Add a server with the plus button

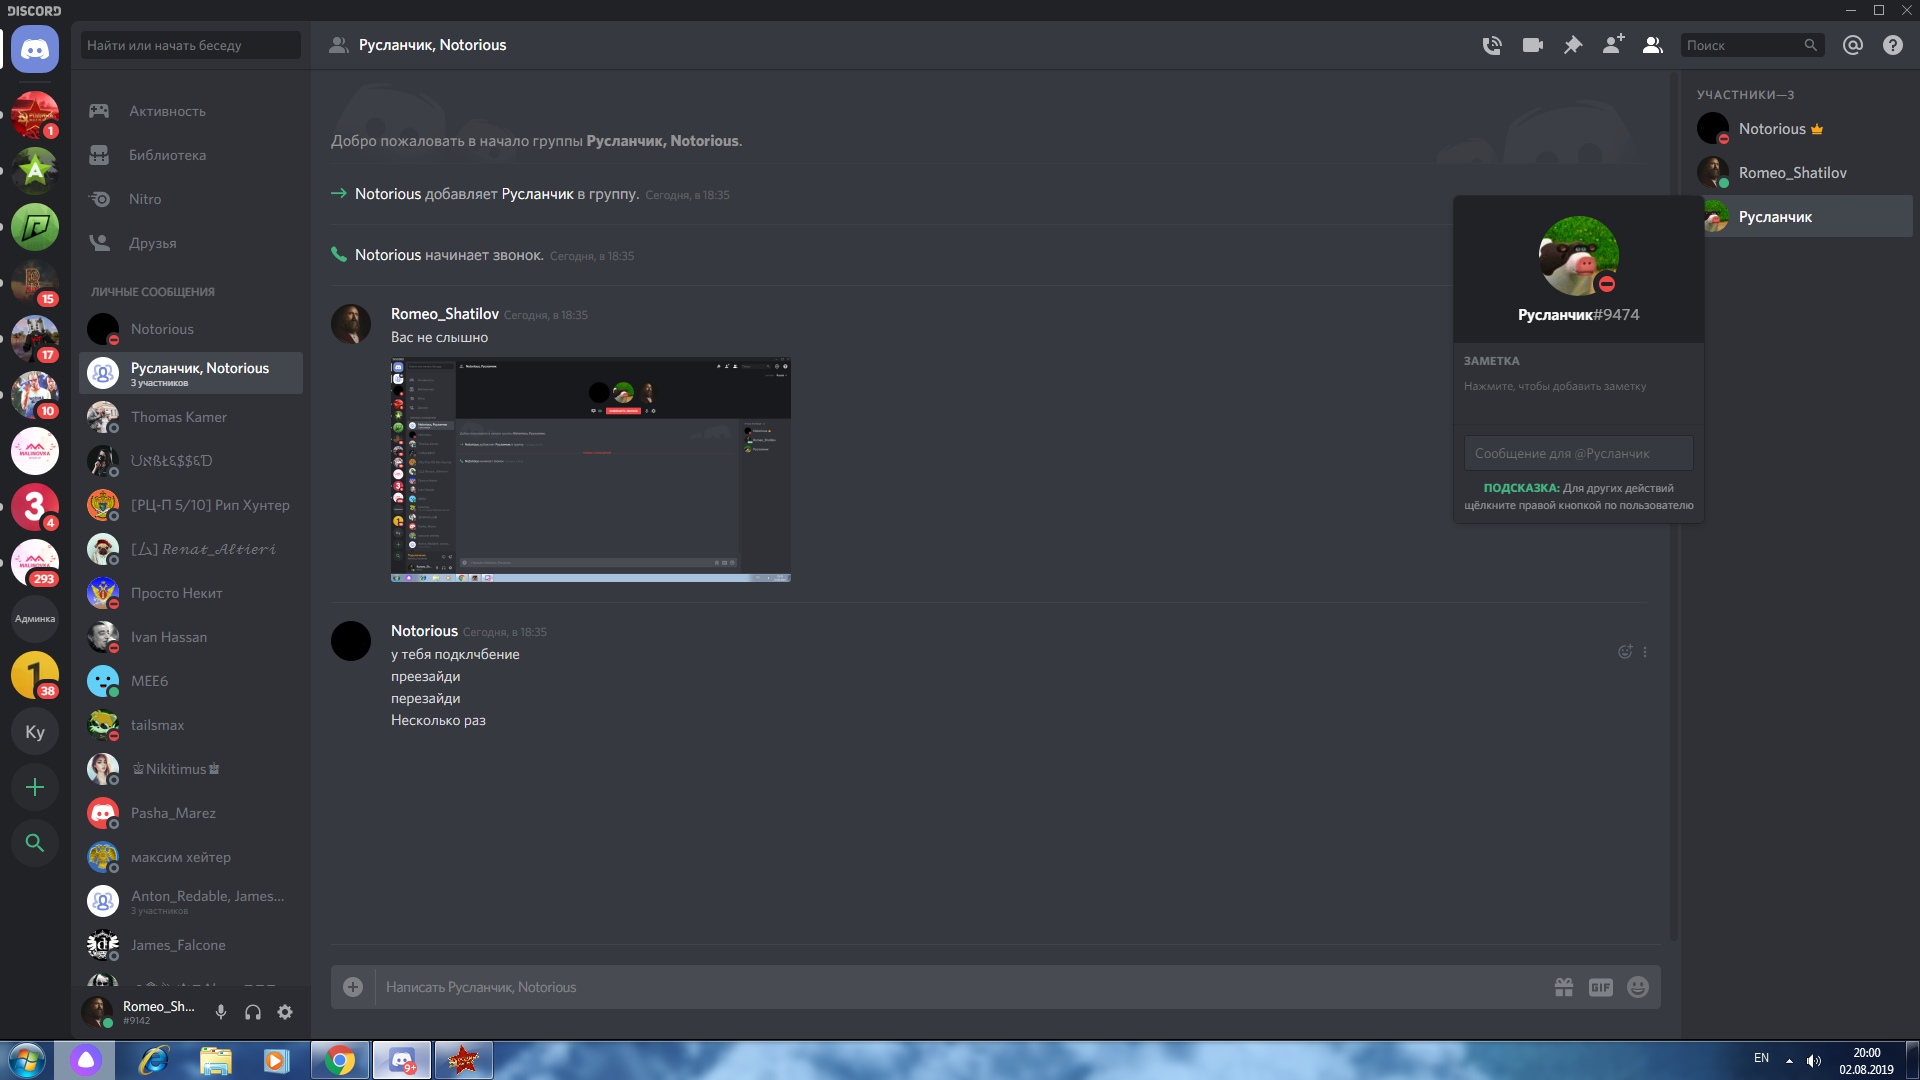pos(35,787)
